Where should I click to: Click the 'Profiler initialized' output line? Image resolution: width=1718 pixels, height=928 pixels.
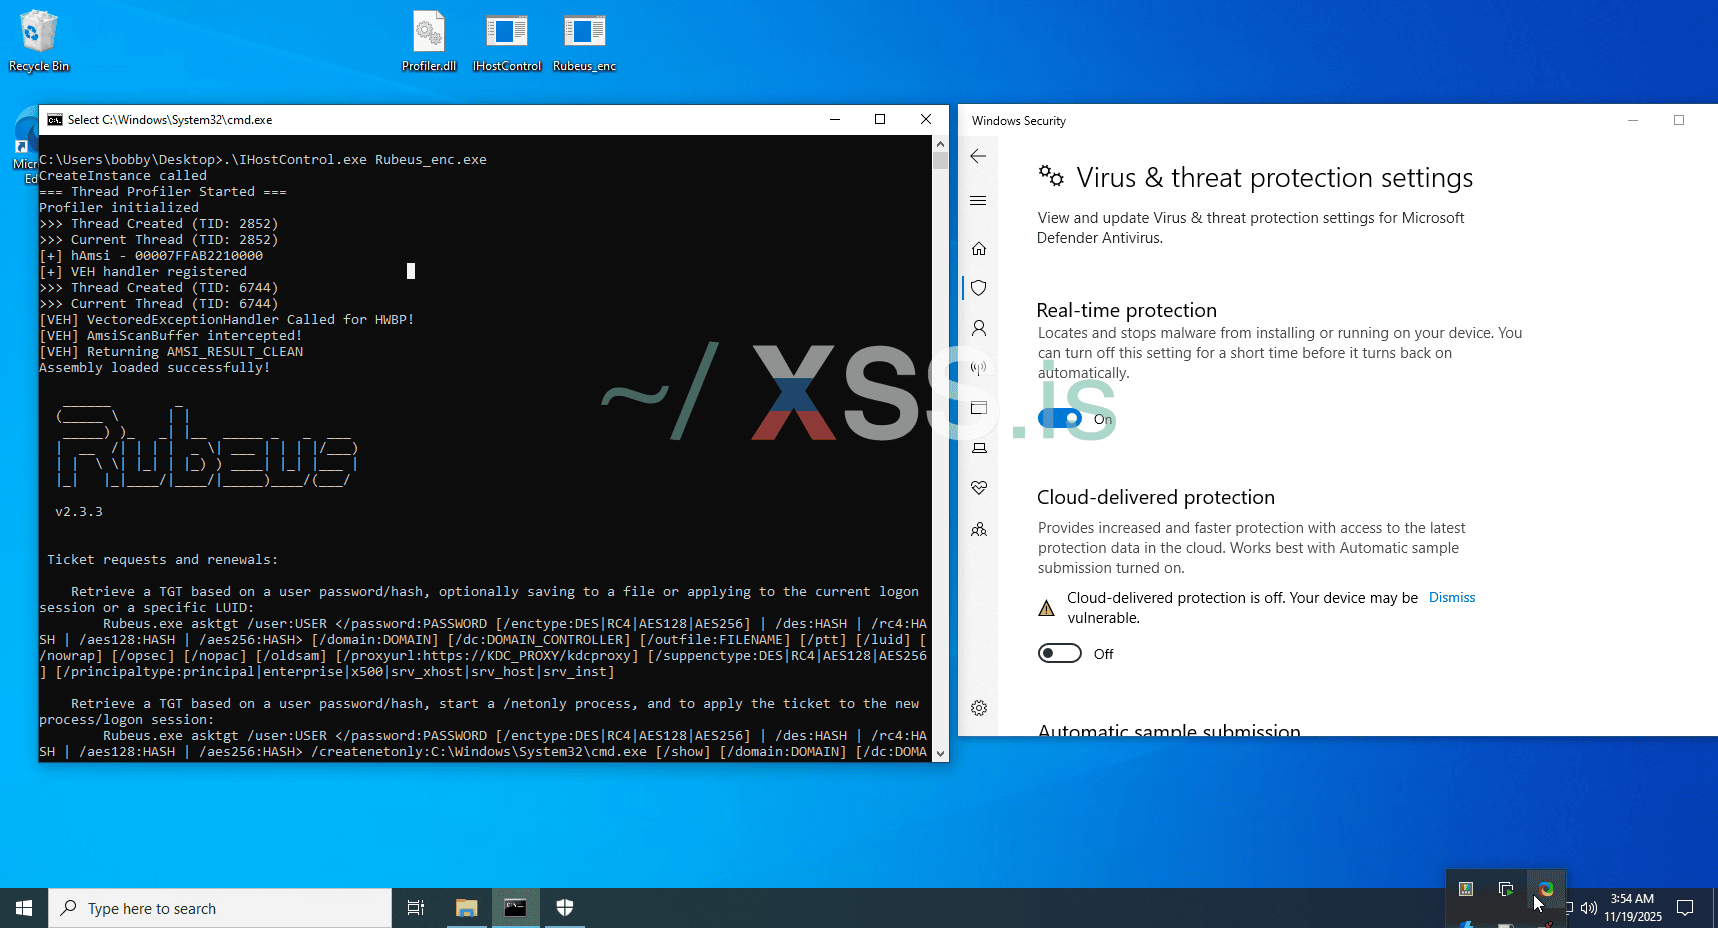pos(119,208)
